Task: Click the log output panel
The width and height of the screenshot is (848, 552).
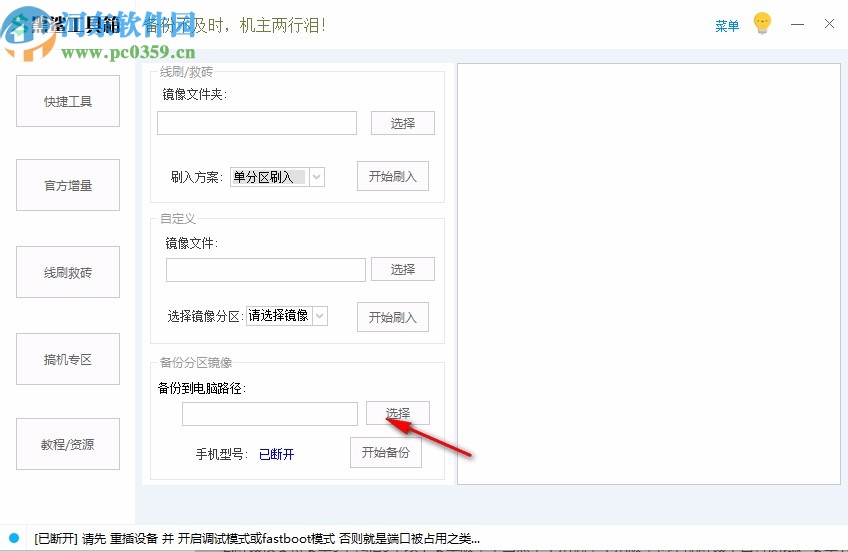Action: point(649,274)
